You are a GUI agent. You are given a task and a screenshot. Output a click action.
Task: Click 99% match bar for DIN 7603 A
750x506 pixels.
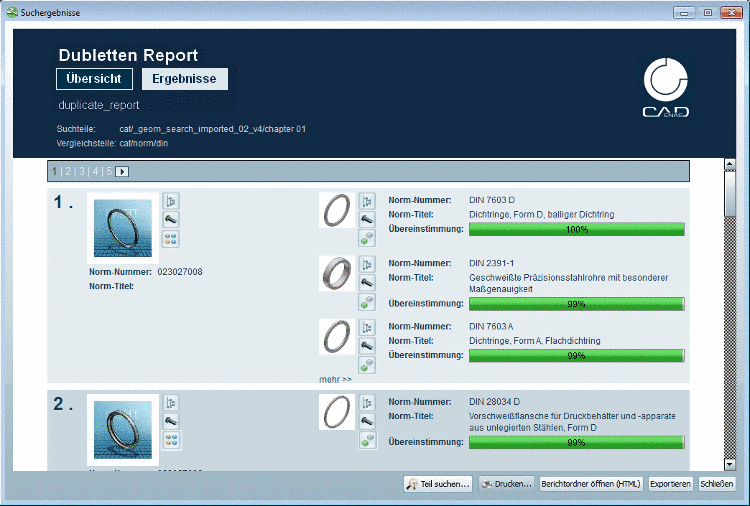point(576,356)
